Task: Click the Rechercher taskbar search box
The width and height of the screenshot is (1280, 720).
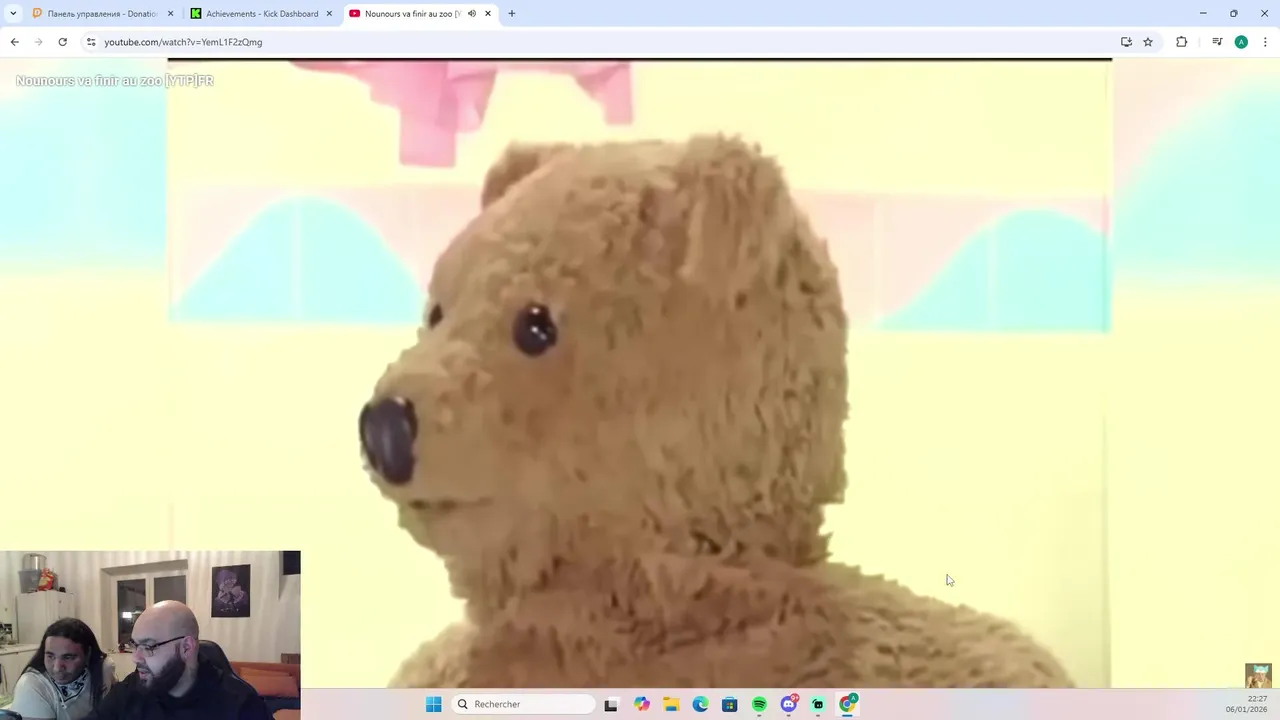Action: tap(522, 704)
